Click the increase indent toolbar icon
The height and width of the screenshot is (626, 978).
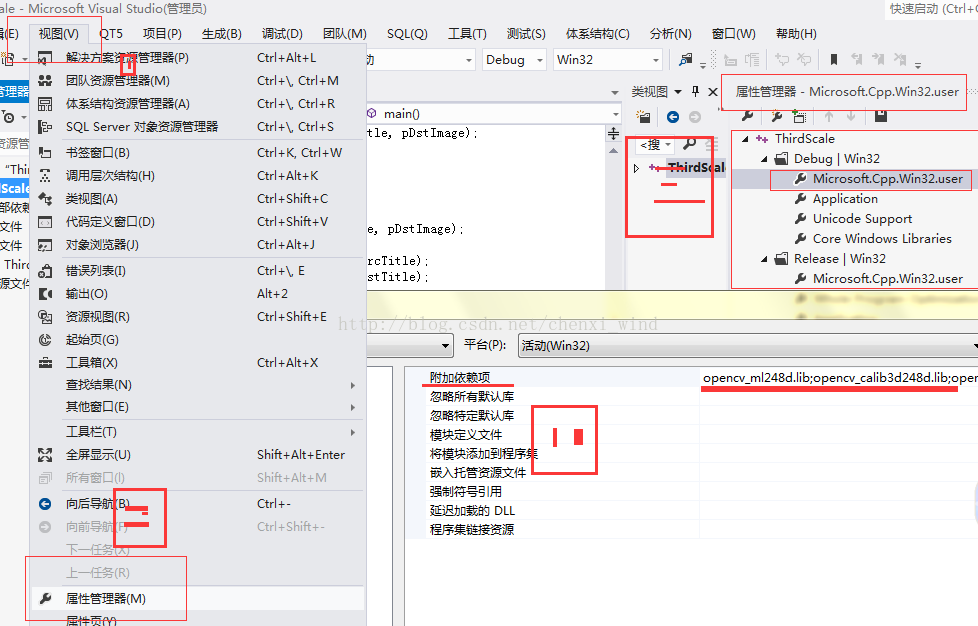coord(753,60)
